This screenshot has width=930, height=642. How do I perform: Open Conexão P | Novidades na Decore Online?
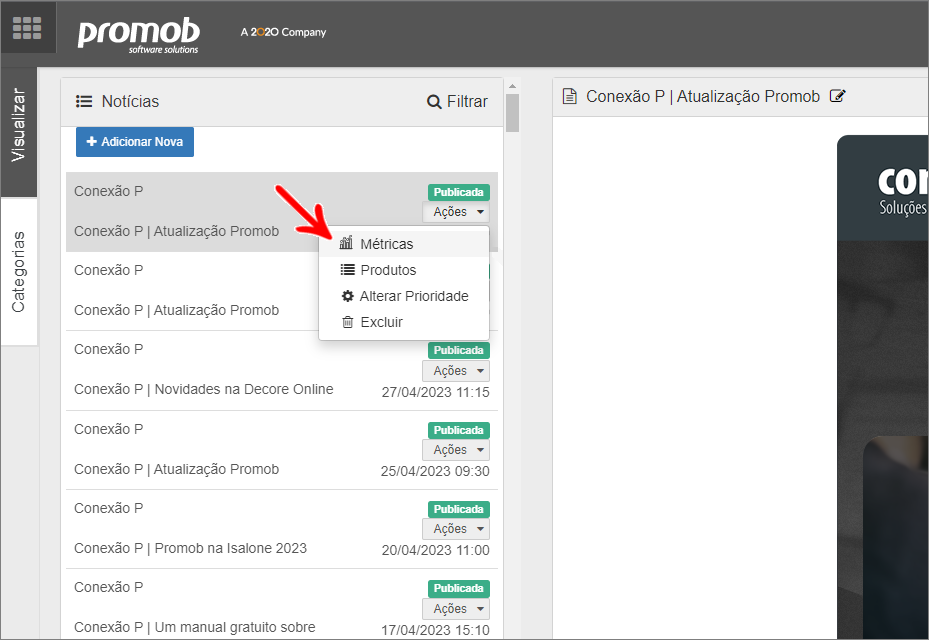click(203, 389)
